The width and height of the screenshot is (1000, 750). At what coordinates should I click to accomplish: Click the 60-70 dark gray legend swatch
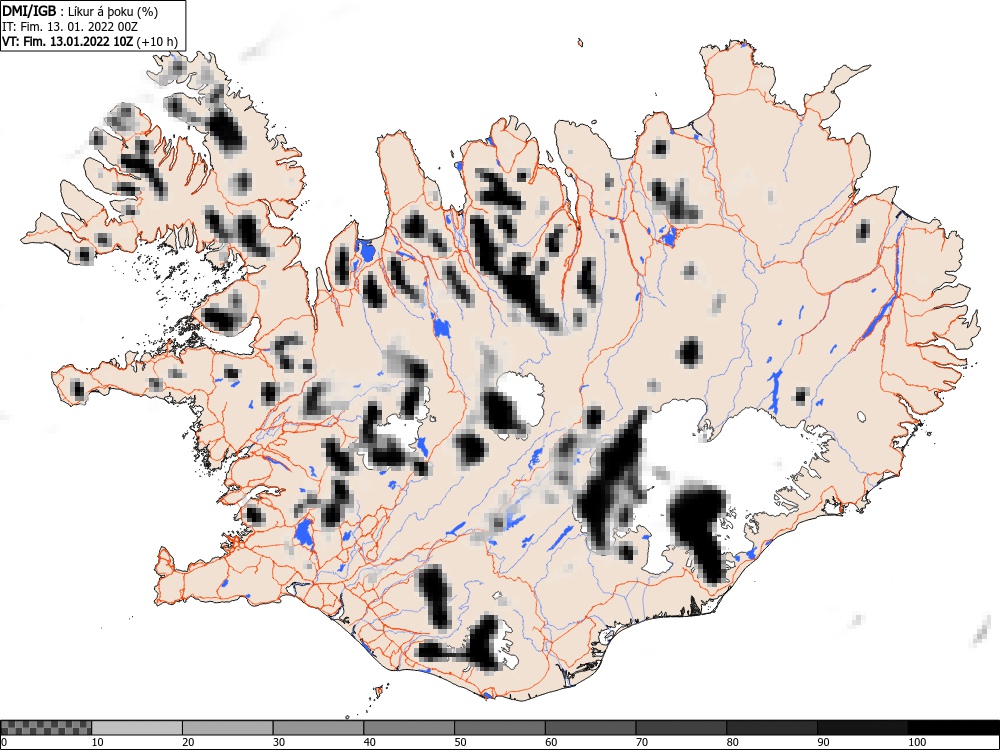pos(590,728)
